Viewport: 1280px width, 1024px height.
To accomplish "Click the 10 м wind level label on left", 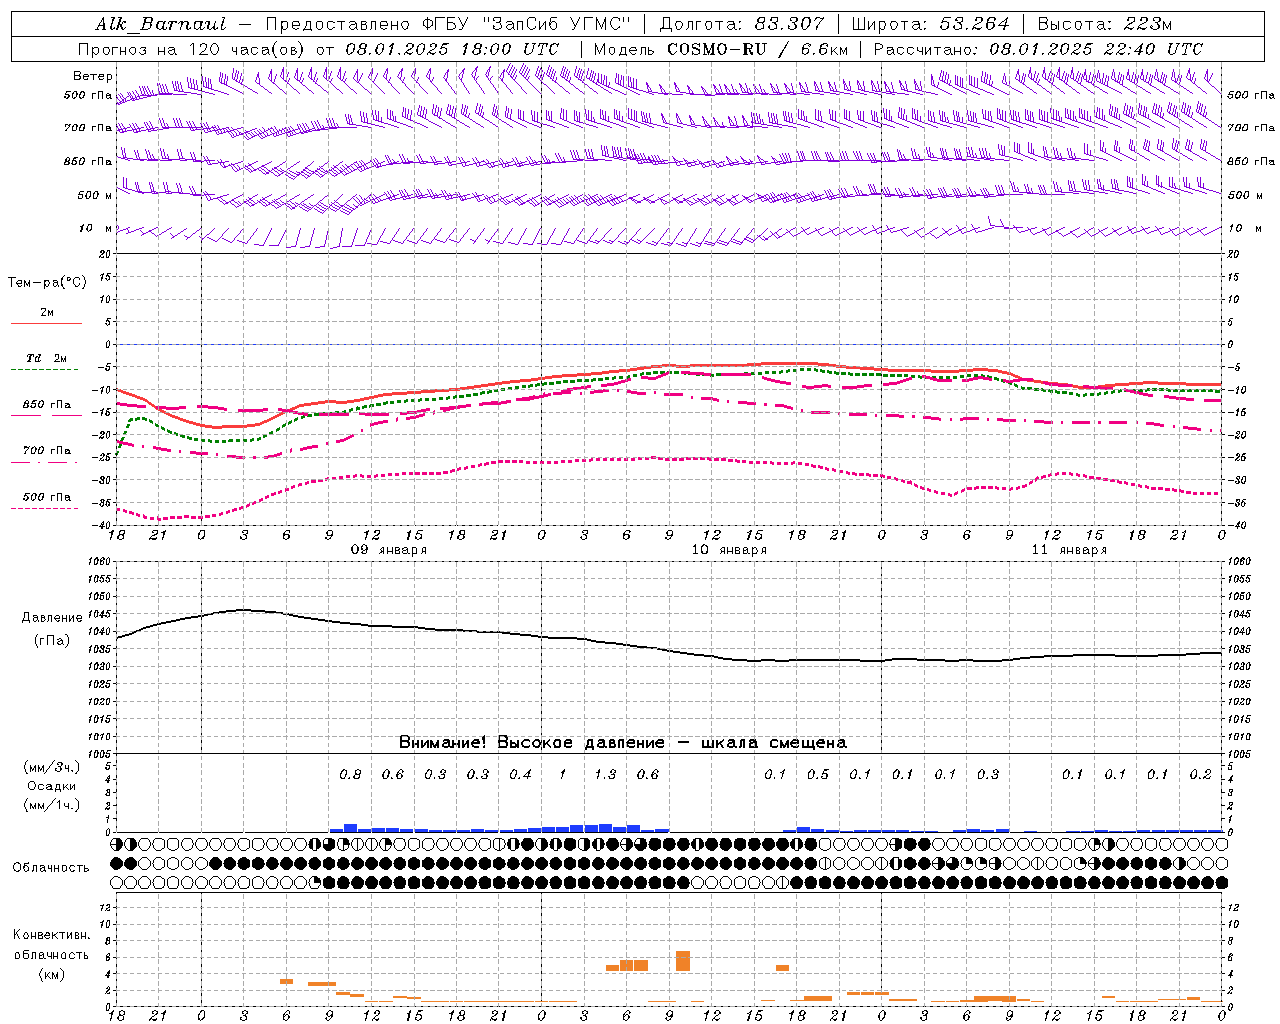I will pos(96,228).
